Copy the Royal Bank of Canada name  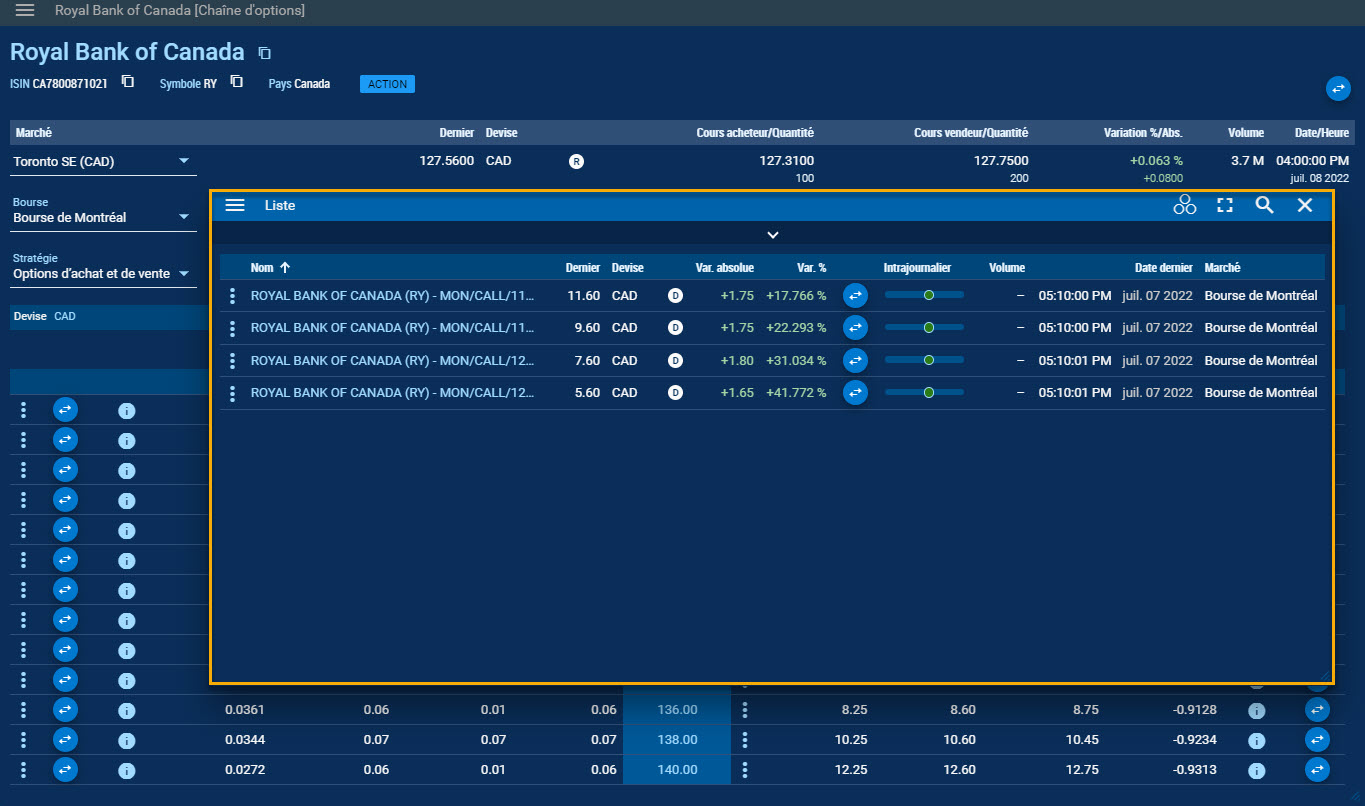(x=264, y=53)
